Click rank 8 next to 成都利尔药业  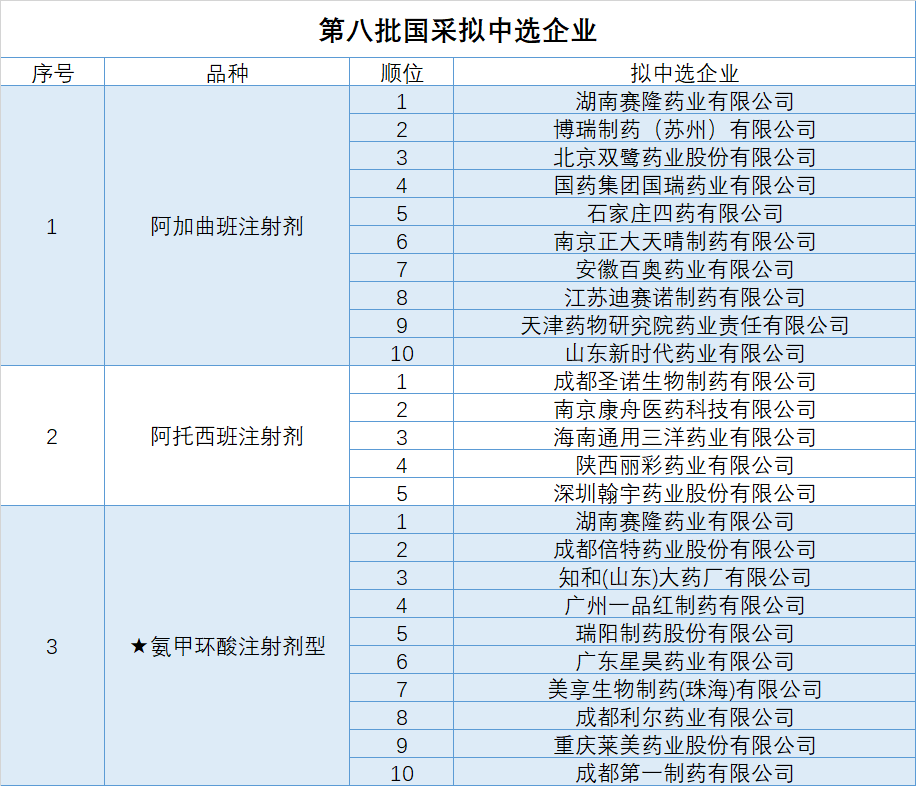click(401, 717)
